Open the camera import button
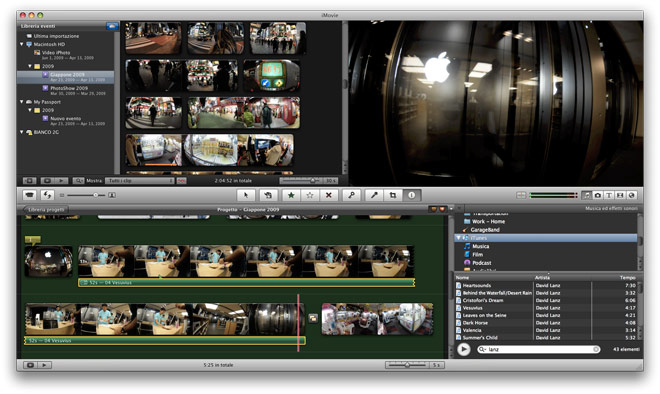The height and width of the screenshot is (394, 660). point(29,195)
